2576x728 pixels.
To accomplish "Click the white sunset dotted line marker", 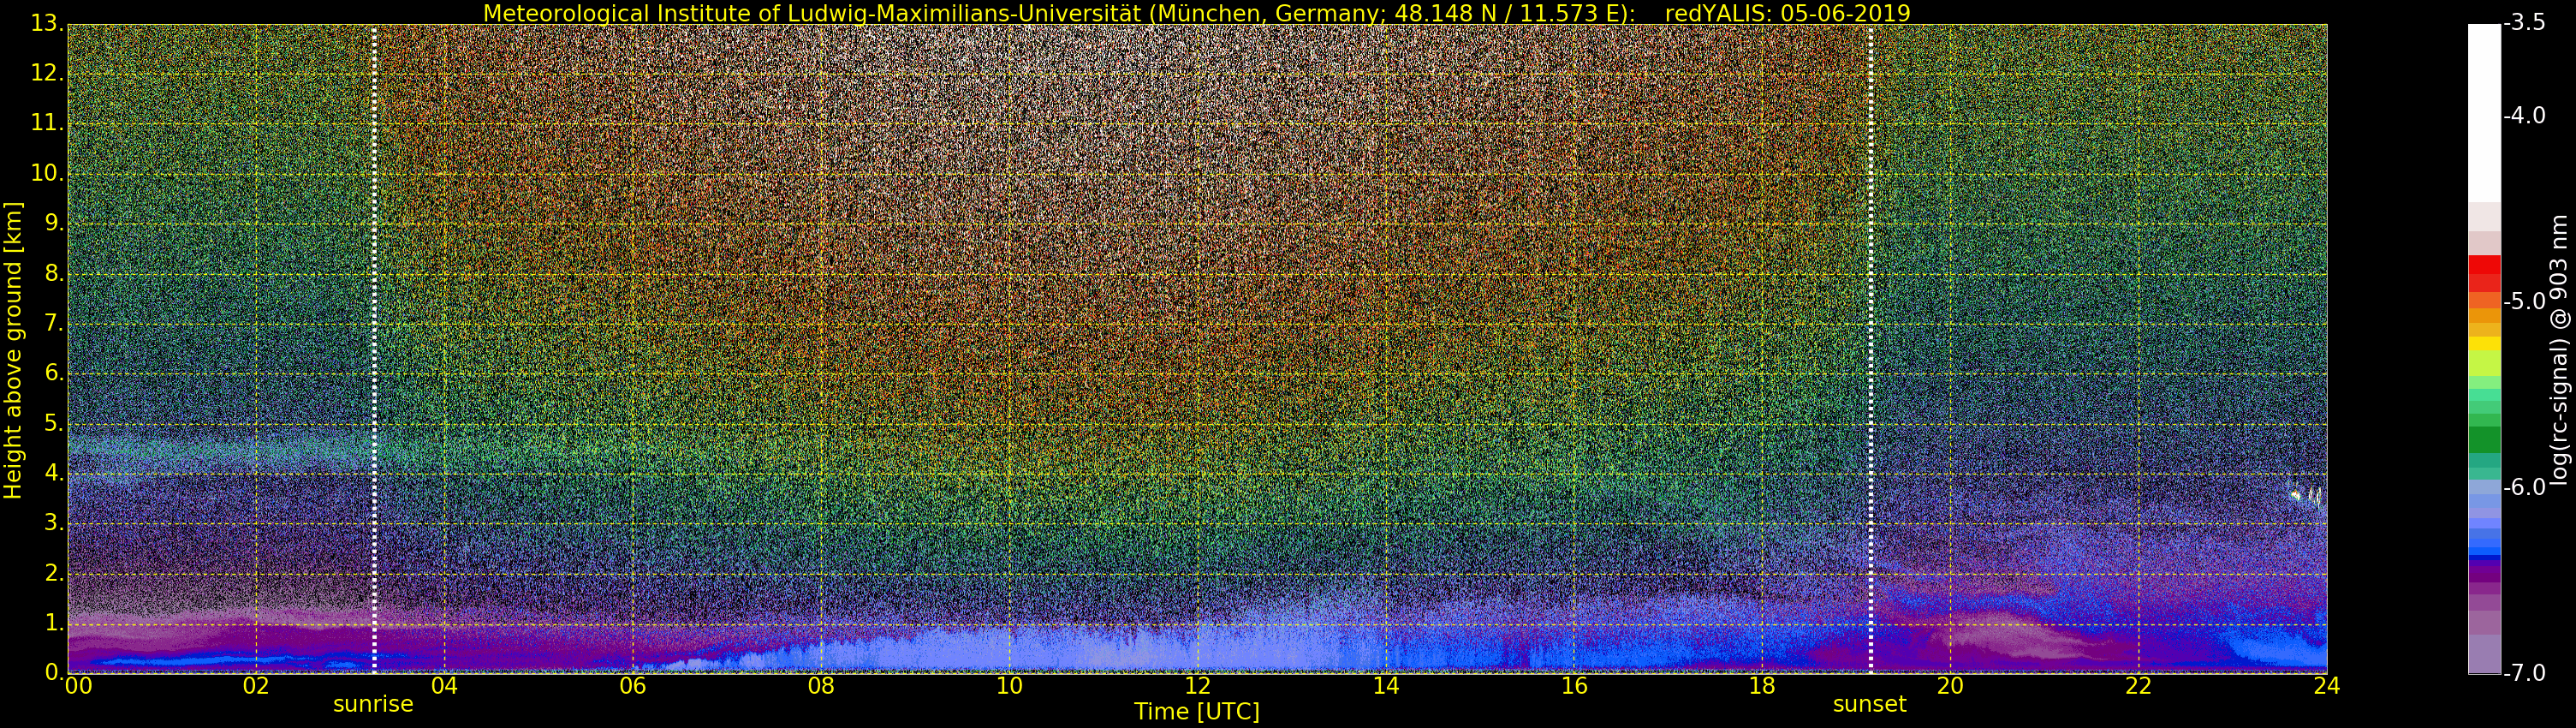I will click(1870, 348).
